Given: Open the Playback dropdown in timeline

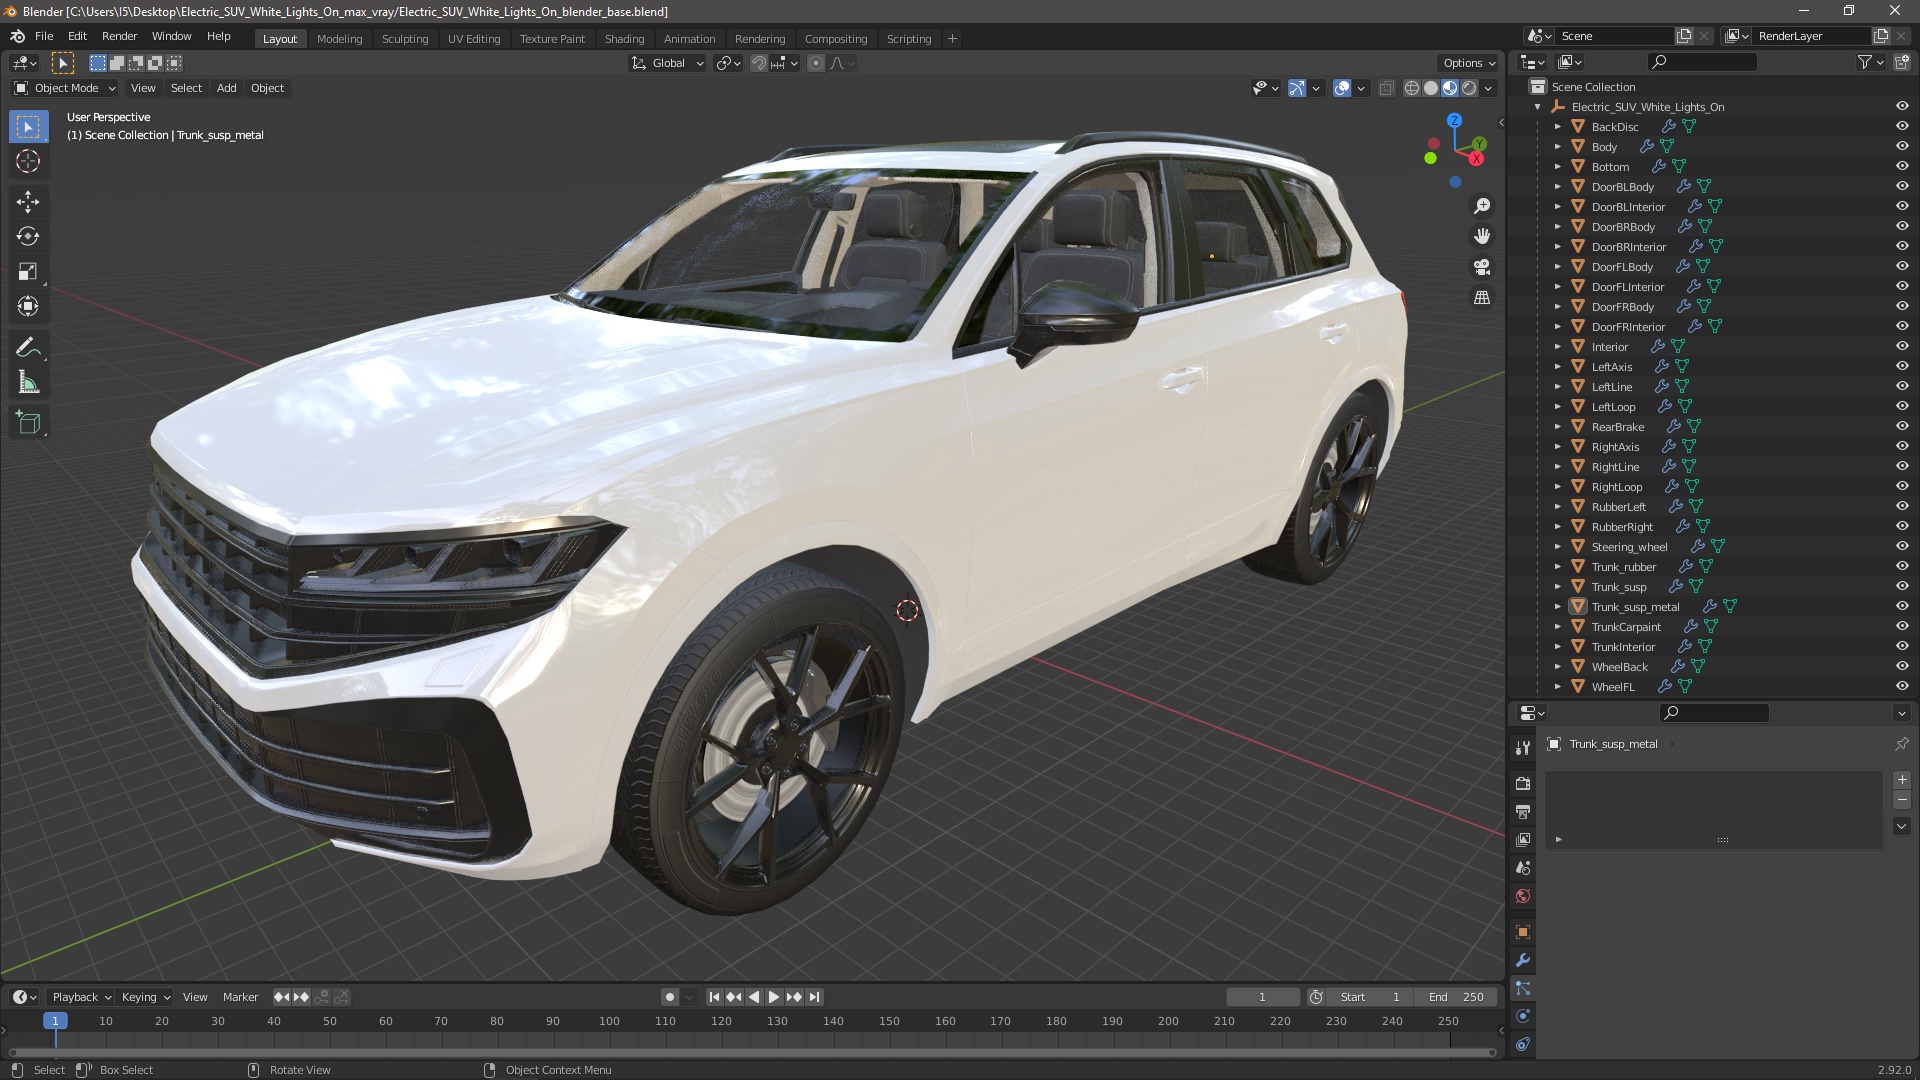Looking at the screenshot, I should click(80, 997).
